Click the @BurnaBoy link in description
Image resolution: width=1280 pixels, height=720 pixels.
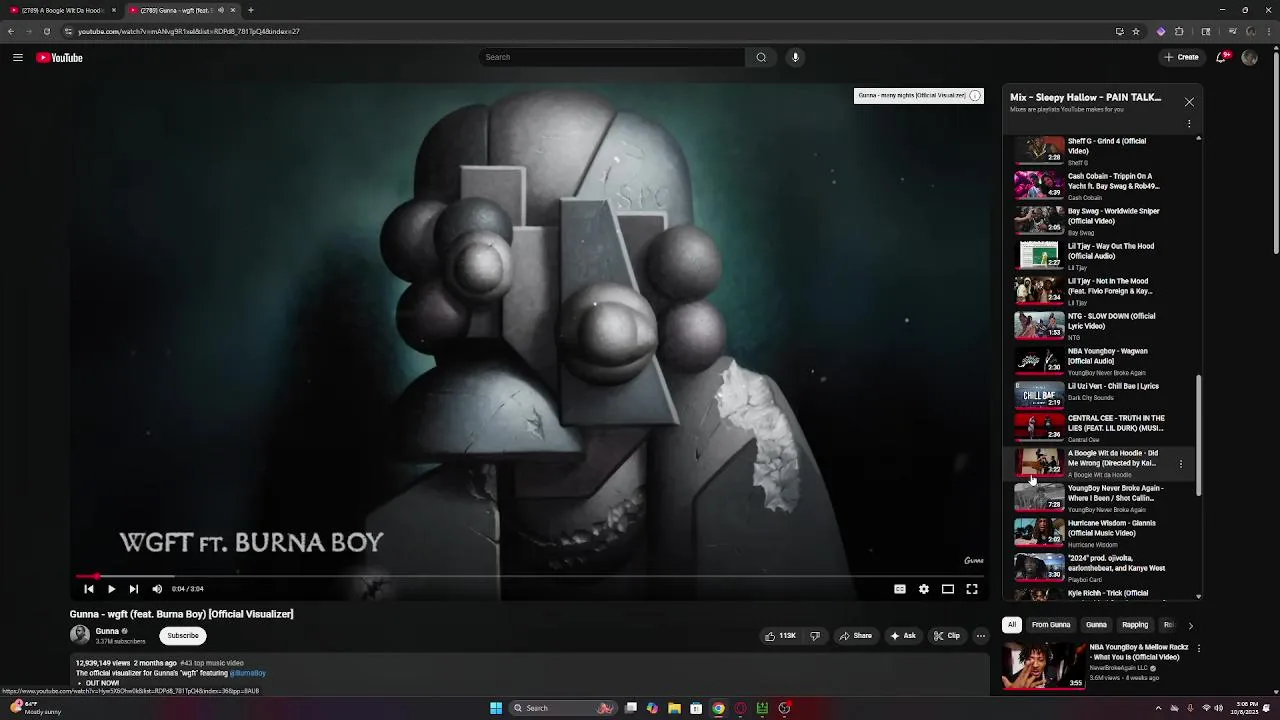click(247, 673)
